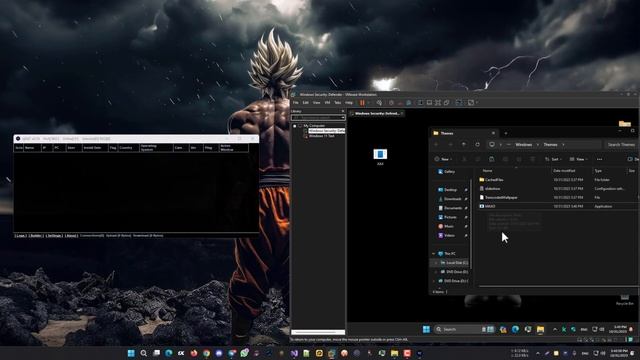Image resolution: width=640 pixels, height=360 pixels.
Task: Click the guest VM Start button
Action: click(426, 329)
